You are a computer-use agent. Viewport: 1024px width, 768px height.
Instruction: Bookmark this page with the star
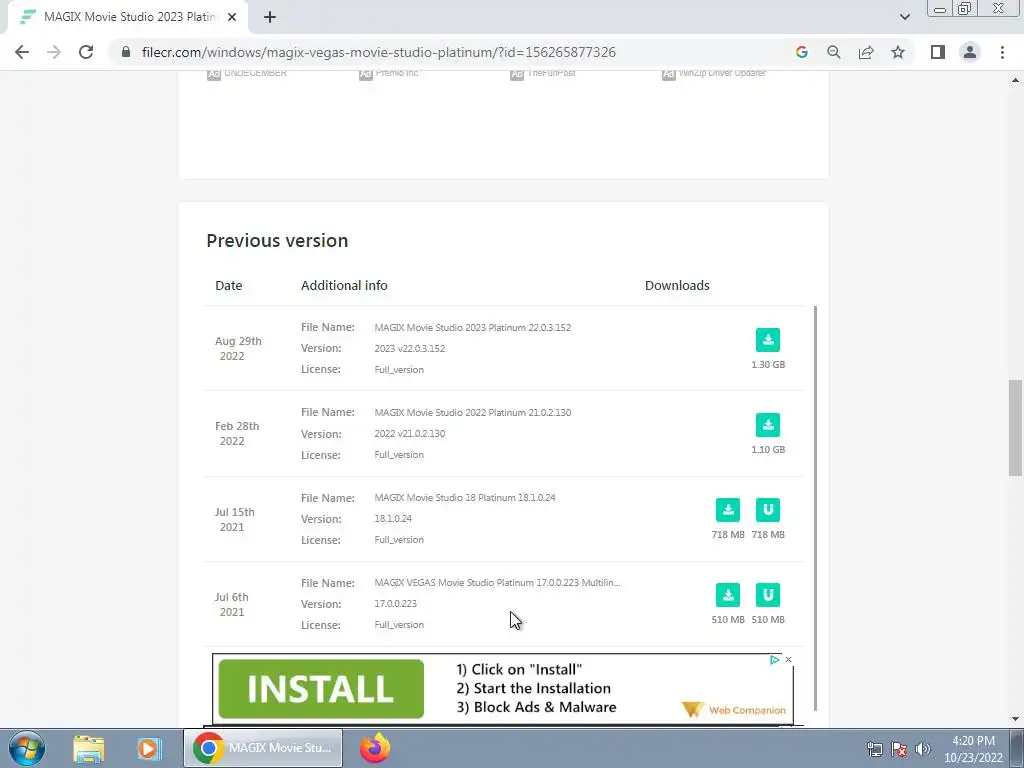(x=898, y=52)
